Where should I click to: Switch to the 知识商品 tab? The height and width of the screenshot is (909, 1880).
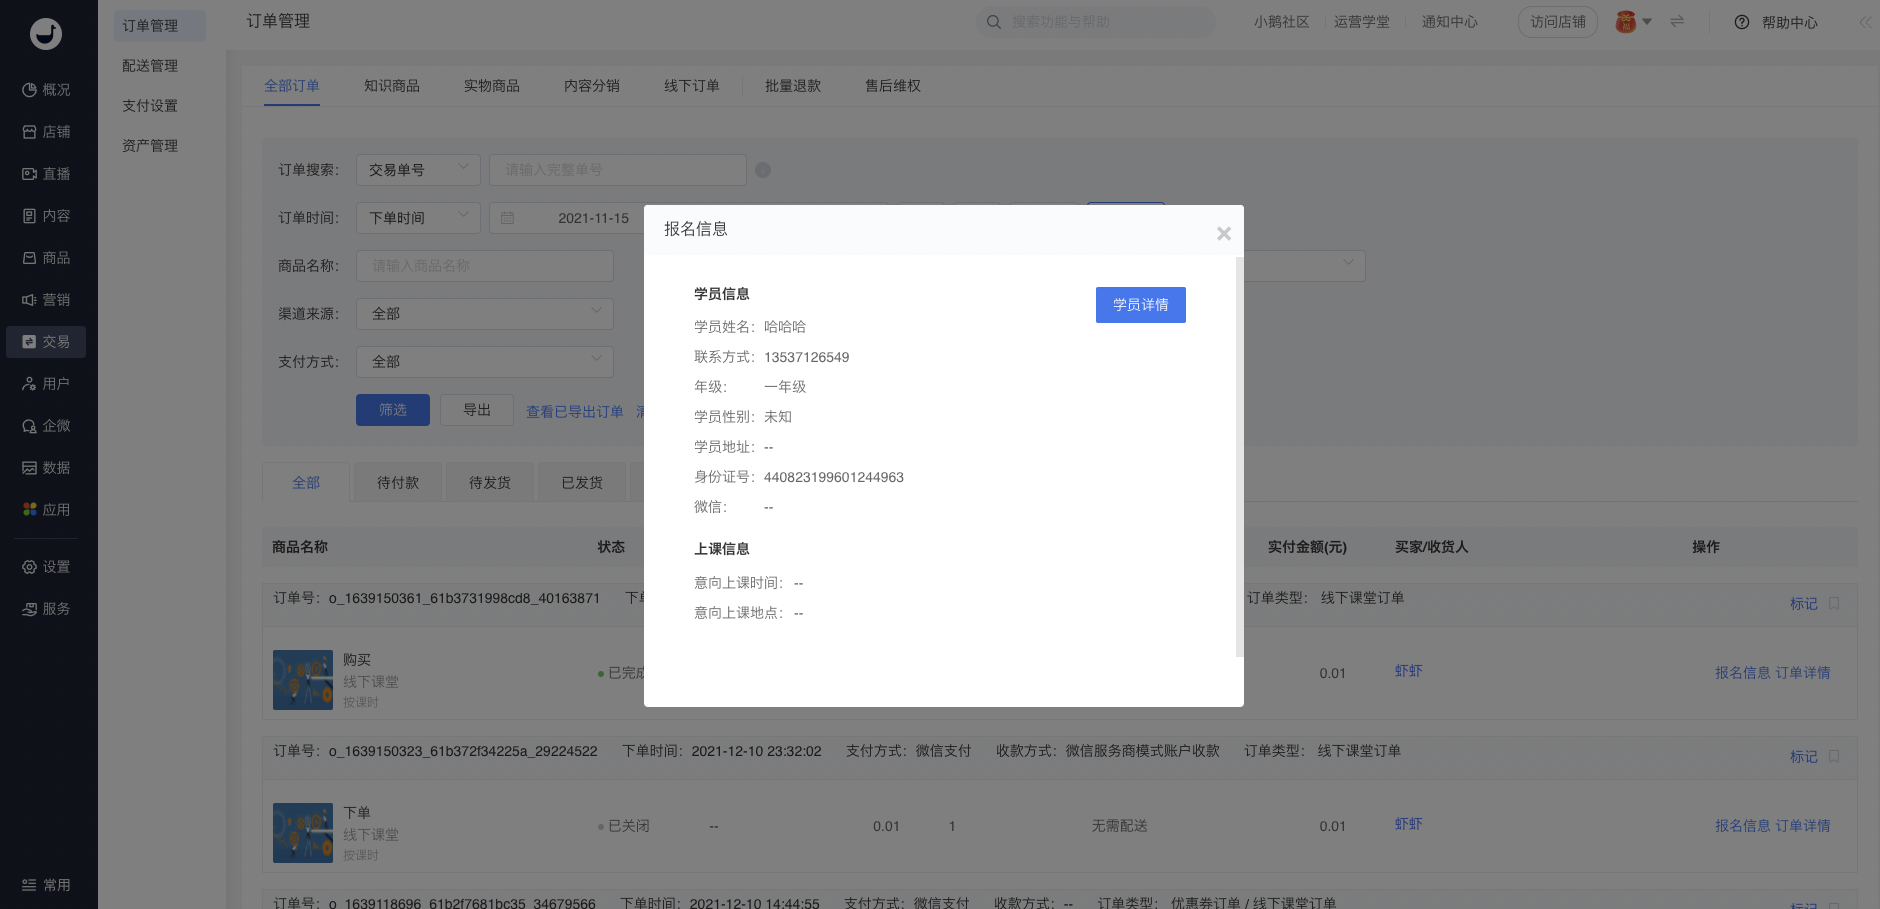[x=392, y=86]
